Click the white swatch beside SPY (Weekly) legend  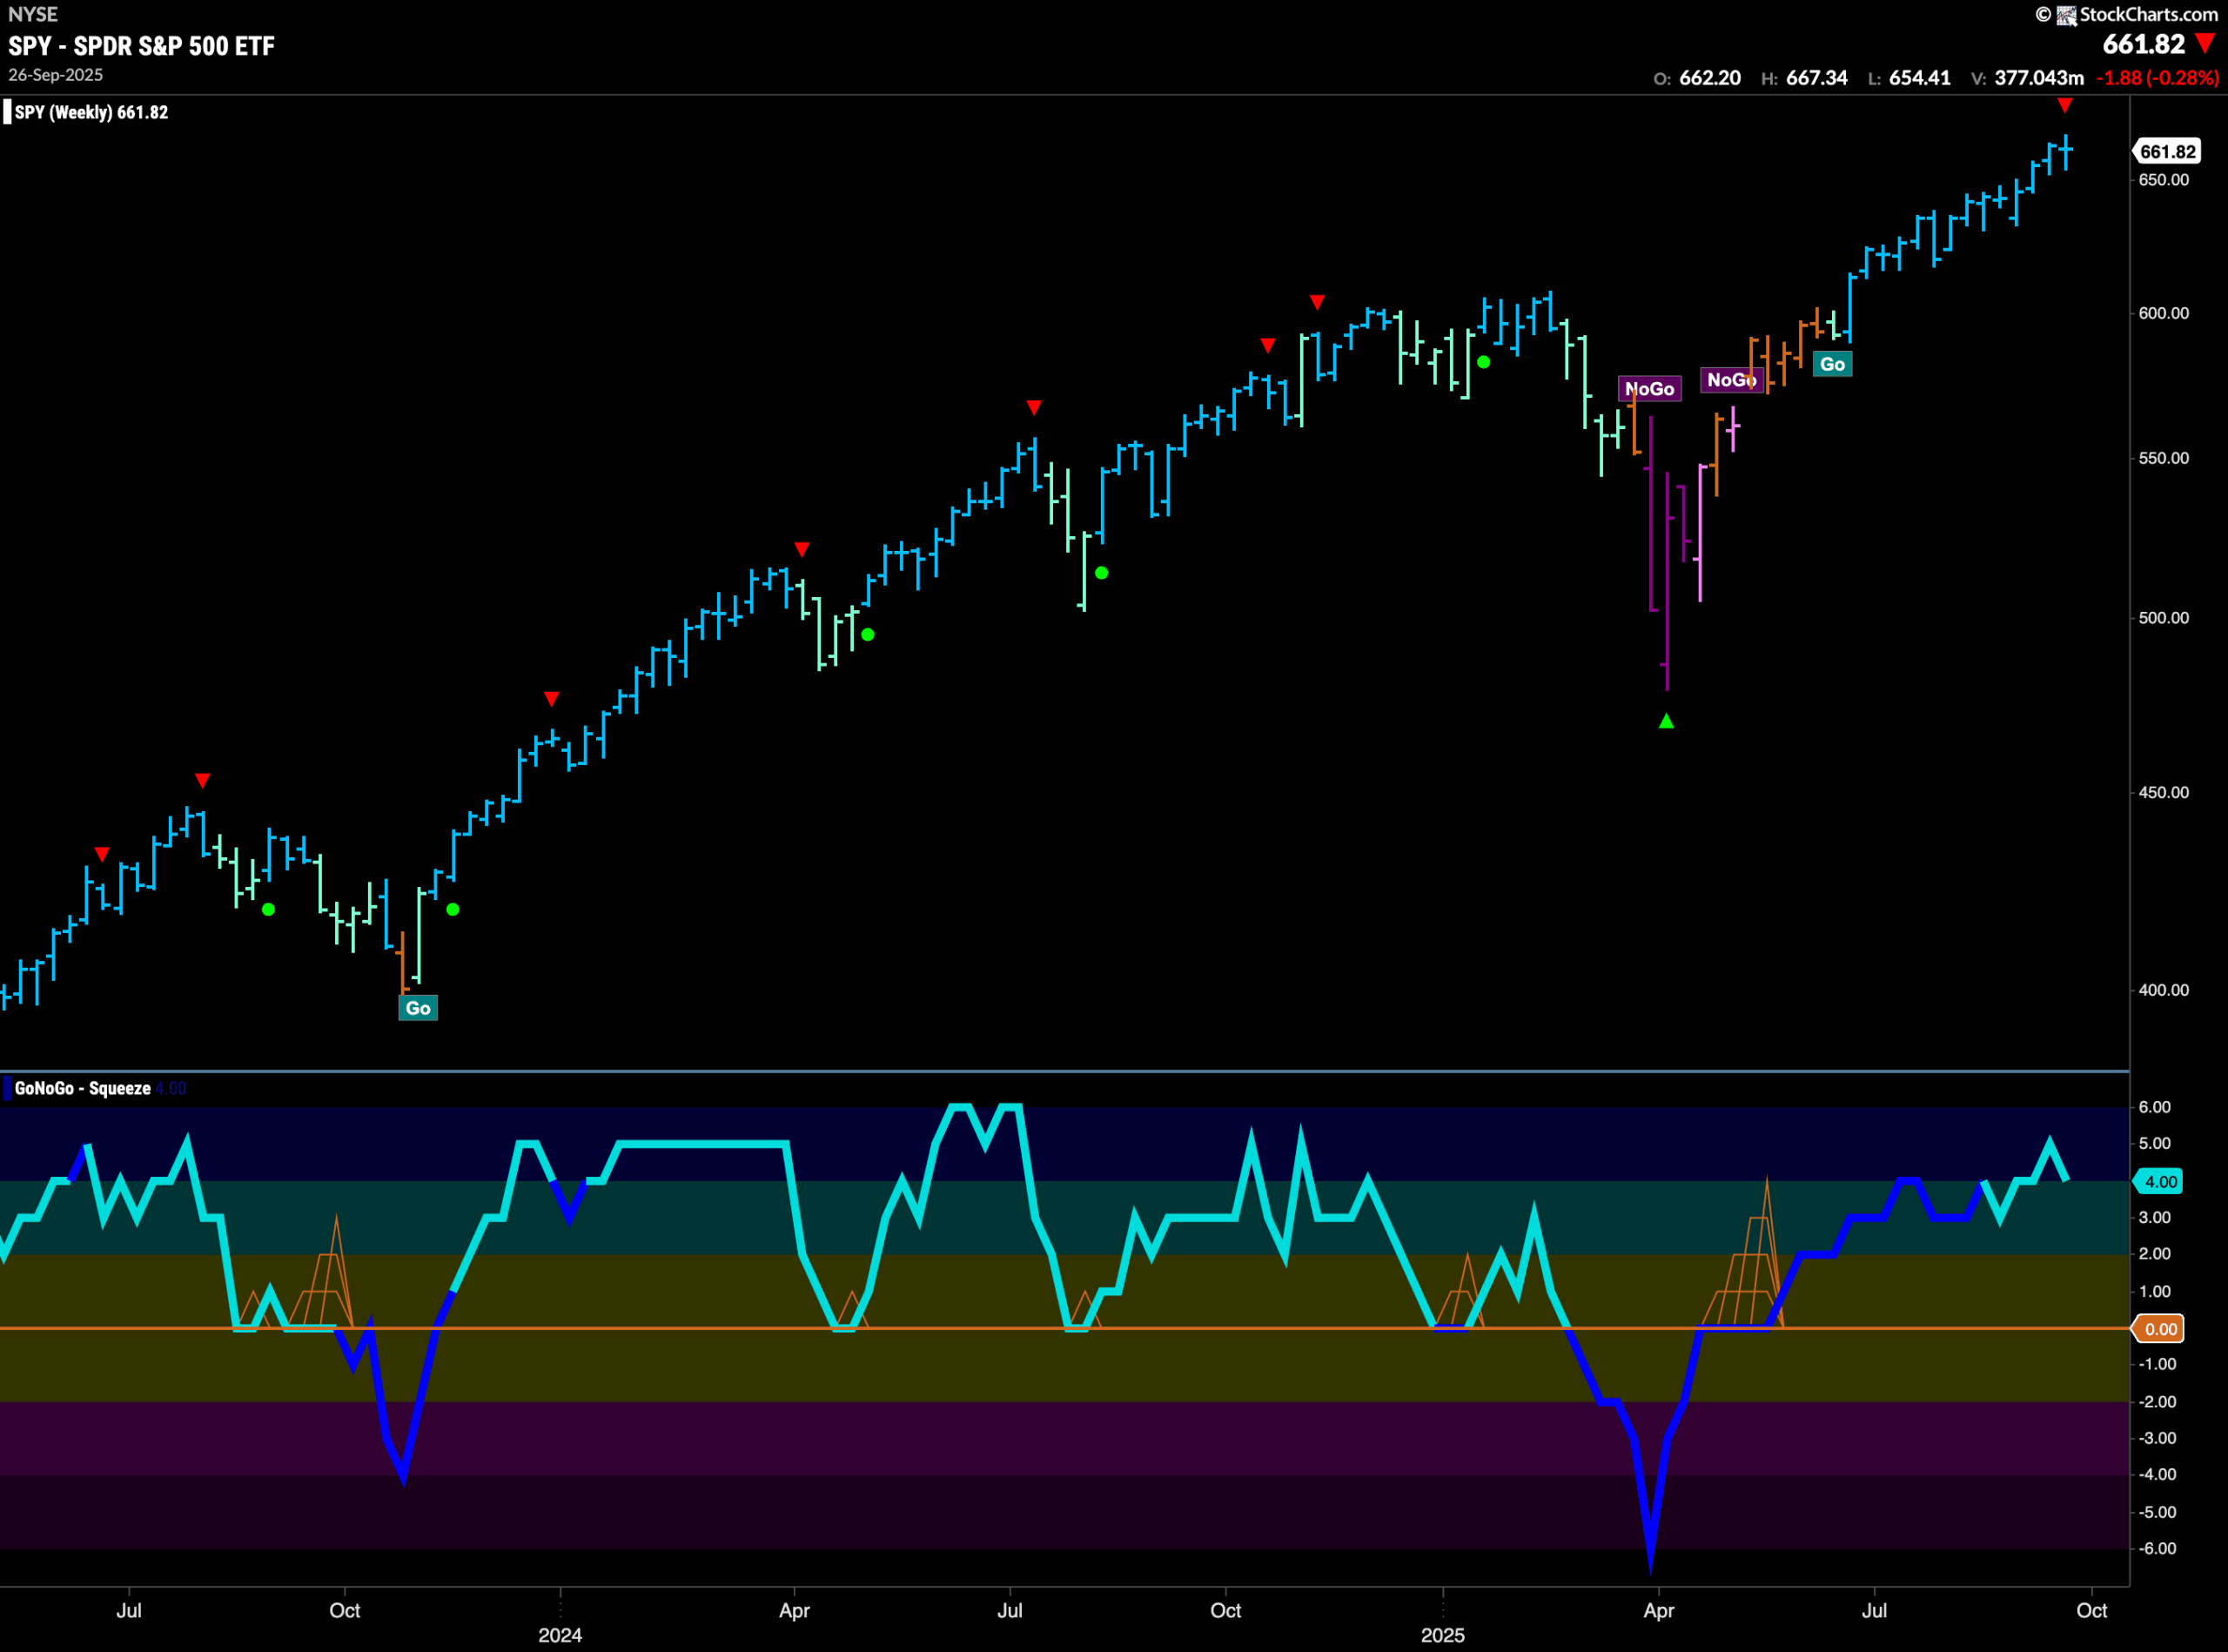pyautogui.click(x=7, y=112)
